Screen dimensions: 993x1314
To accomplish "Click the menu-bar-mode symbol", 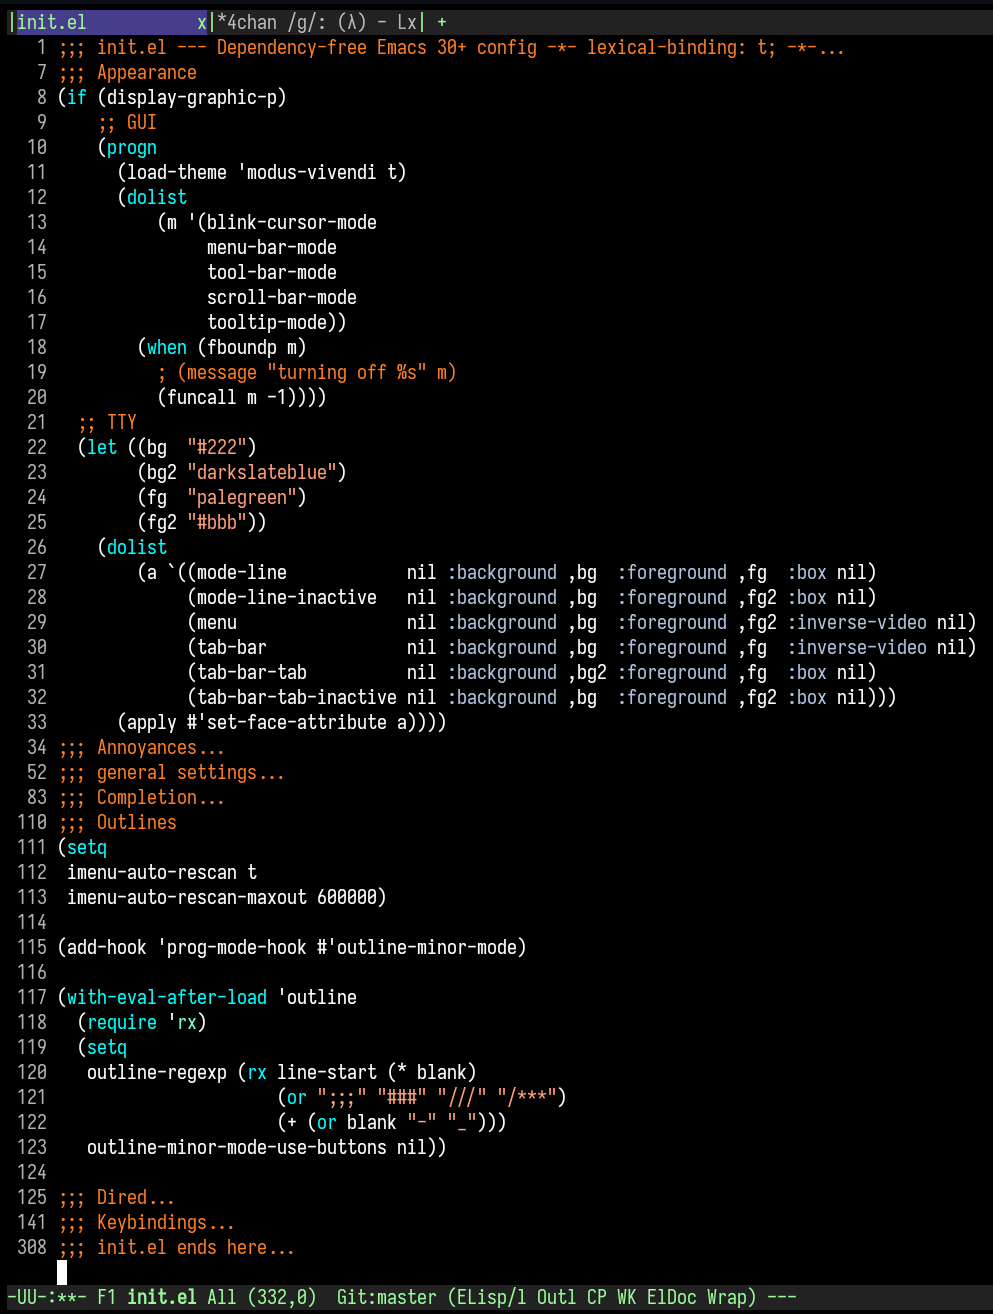I will point(271,247).
